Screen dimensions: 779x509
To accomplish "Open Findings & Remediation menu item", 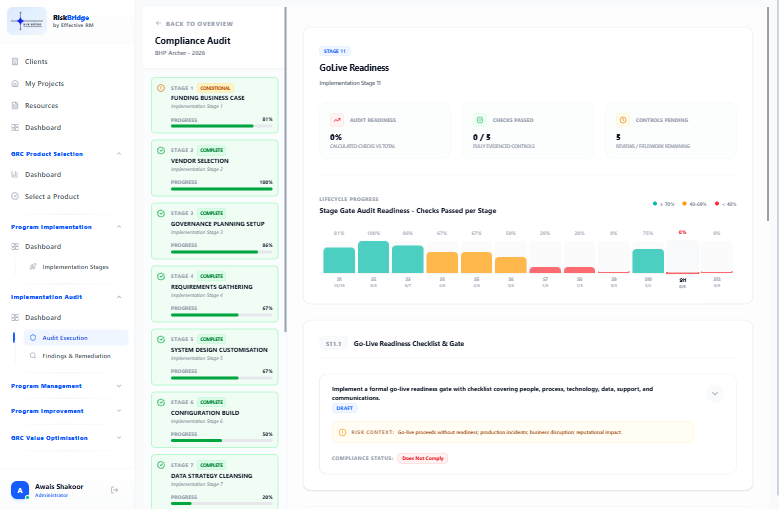I will [76, 356].
